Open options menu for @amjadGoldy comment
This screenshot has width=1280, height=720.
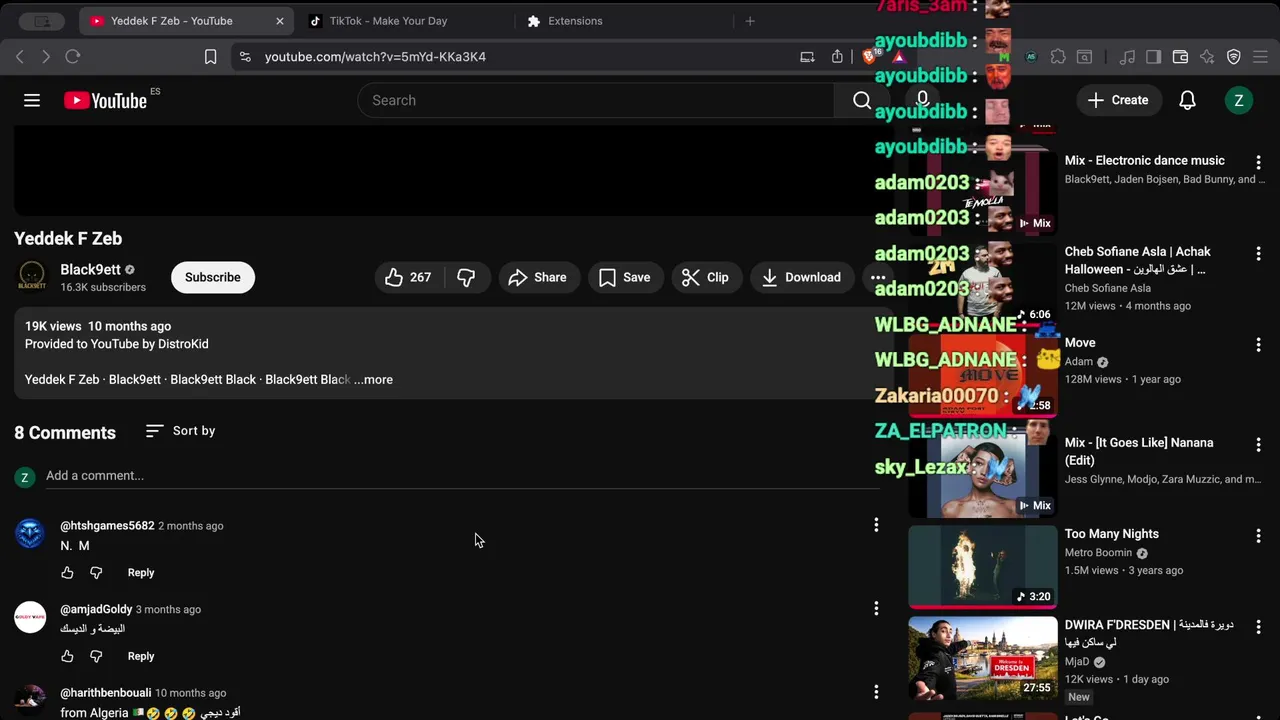(x=876, y=608)
